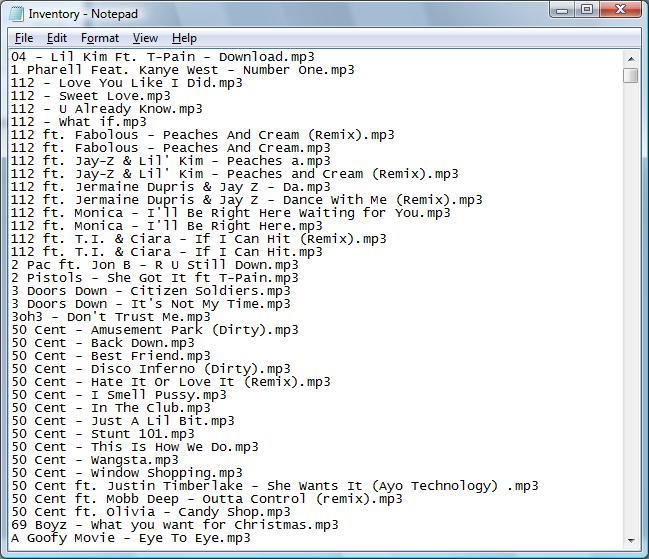Click line "50 Cent - Wangsta.mp3"

pyautogui.click(x=95, y=460)
